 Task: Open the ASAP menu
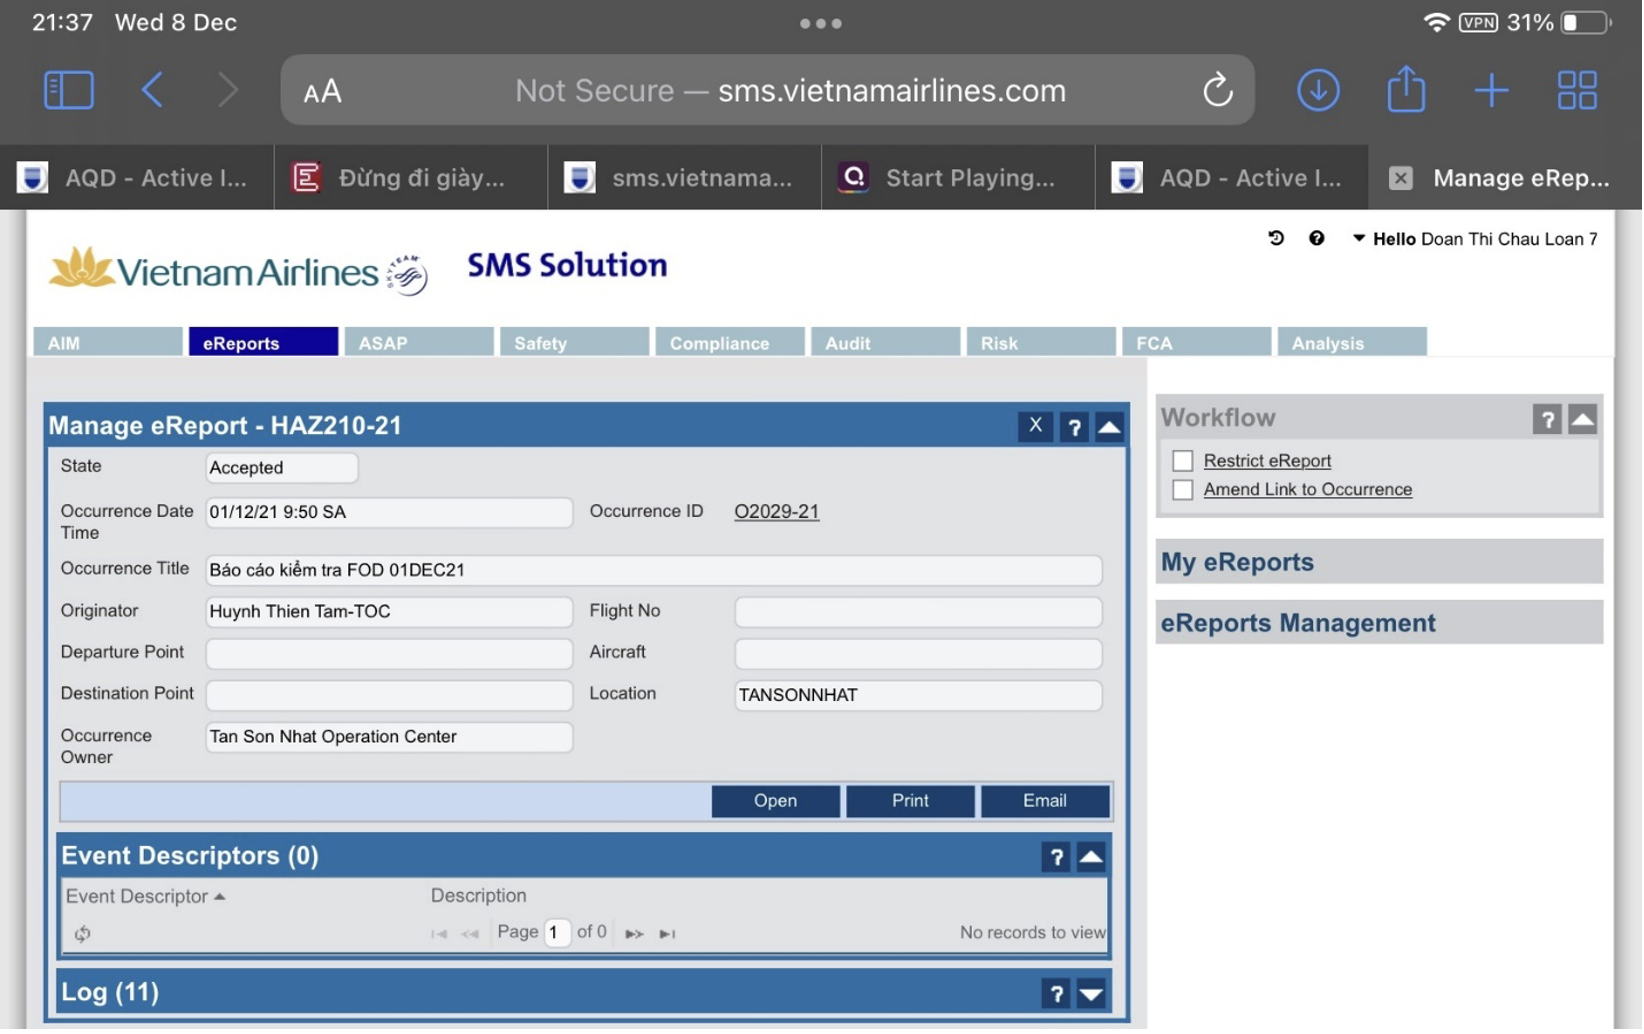click(419, 342)
